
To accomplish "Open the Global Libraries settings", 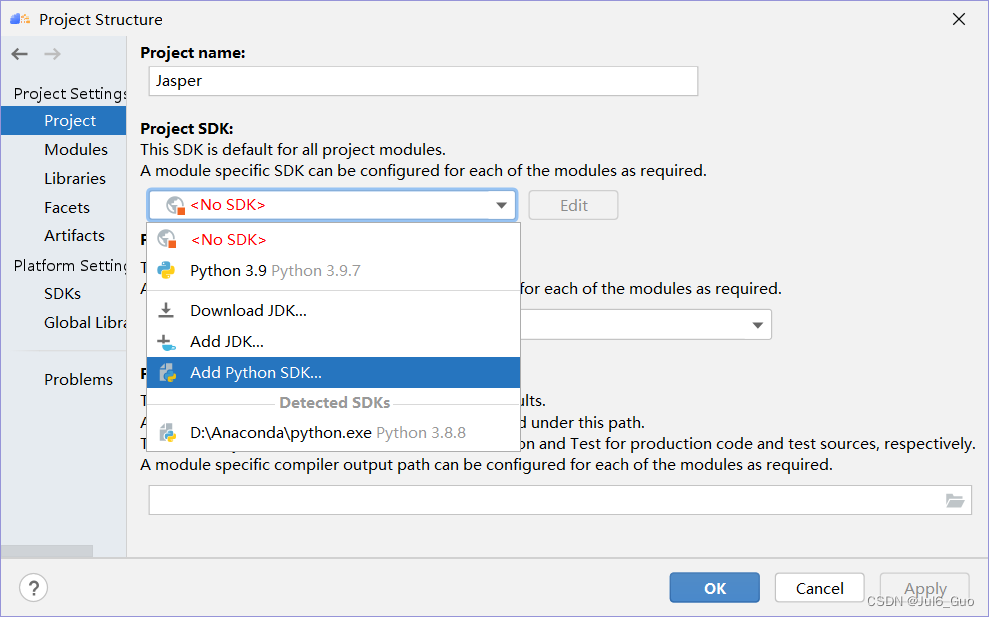I will pos(85,323).
